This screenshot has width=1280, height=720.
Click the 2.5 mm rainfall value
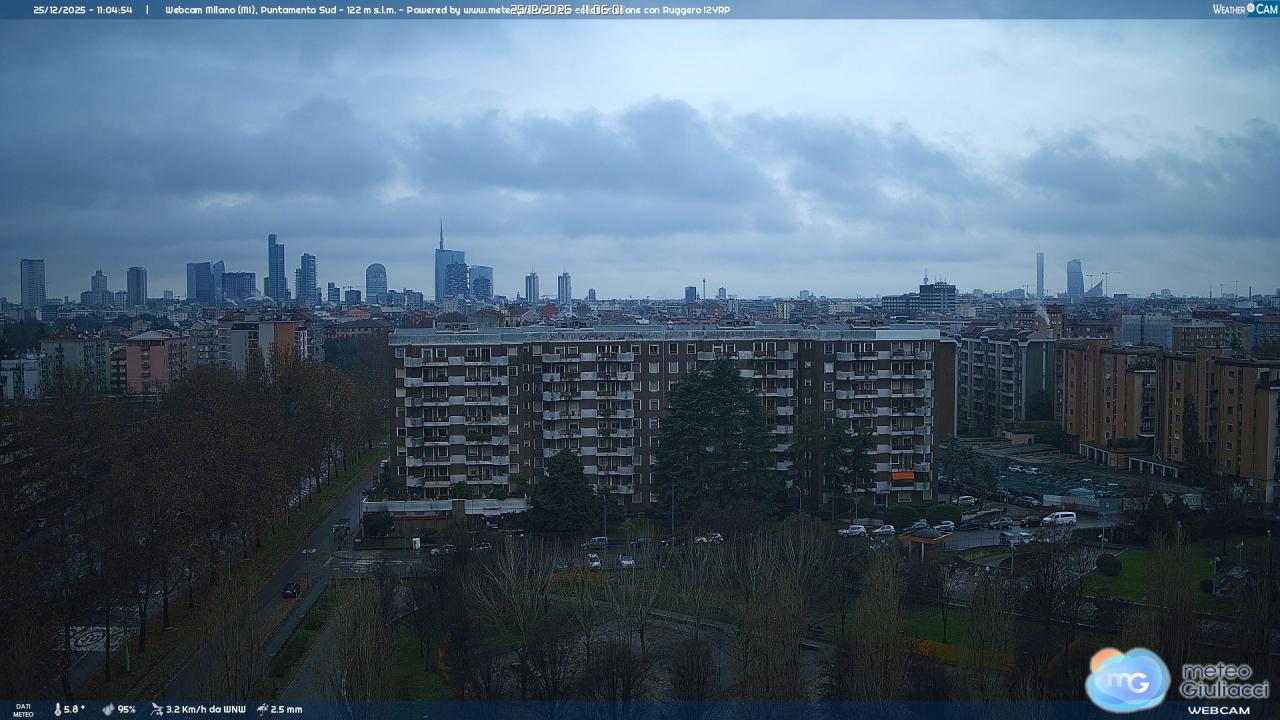coord(286,709)
